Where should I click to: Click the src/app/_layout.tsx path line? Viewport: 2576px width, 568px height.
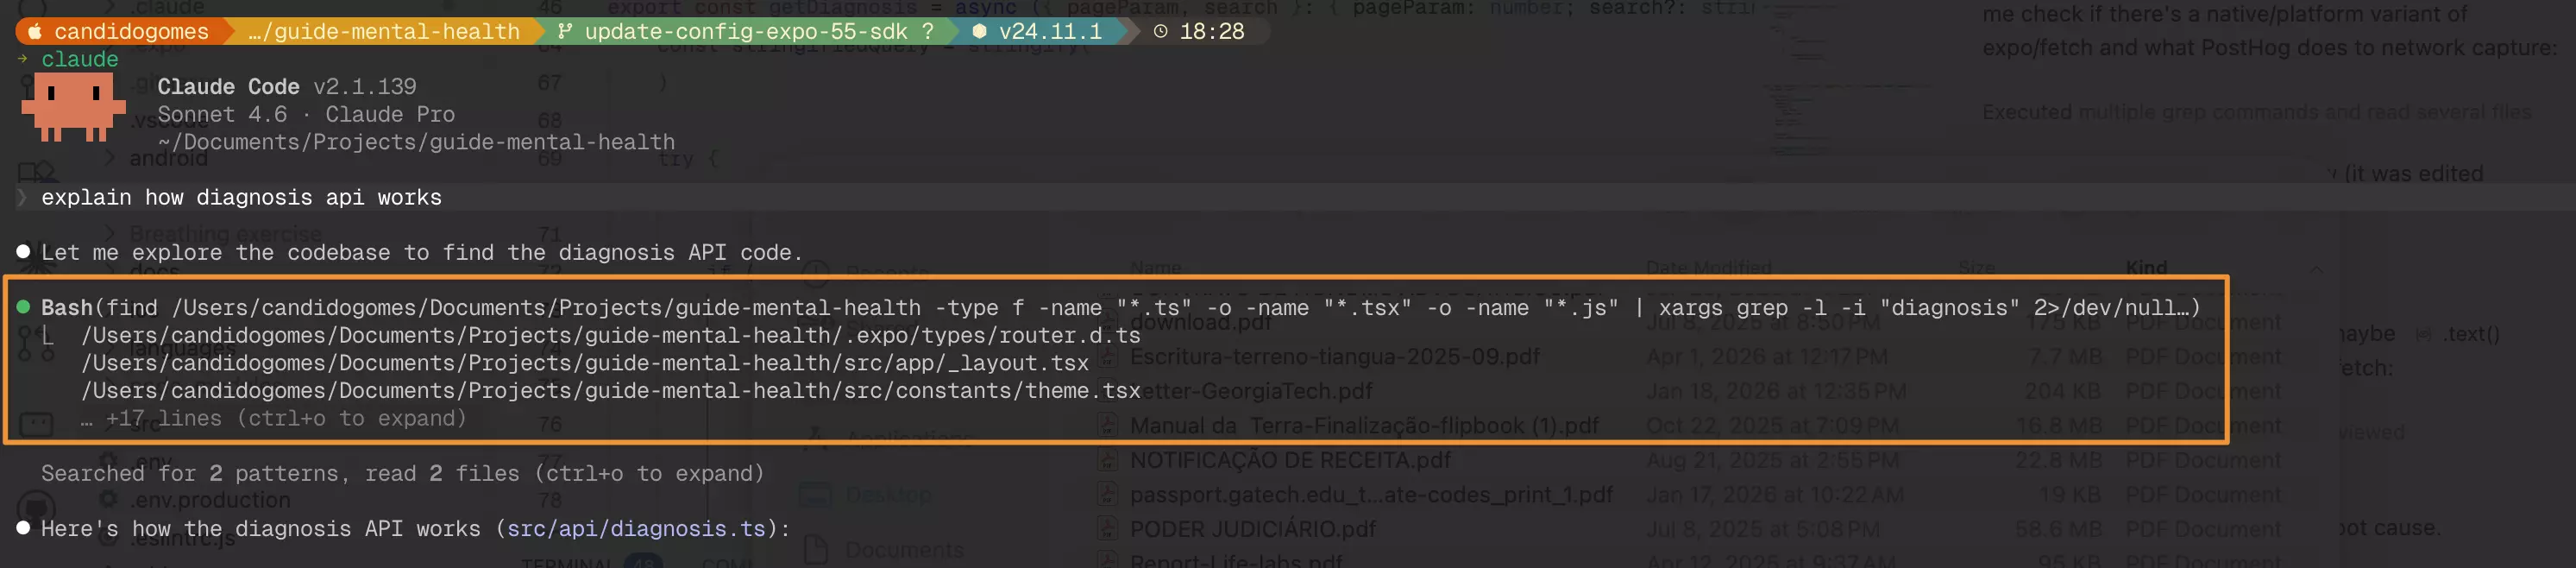585,363
